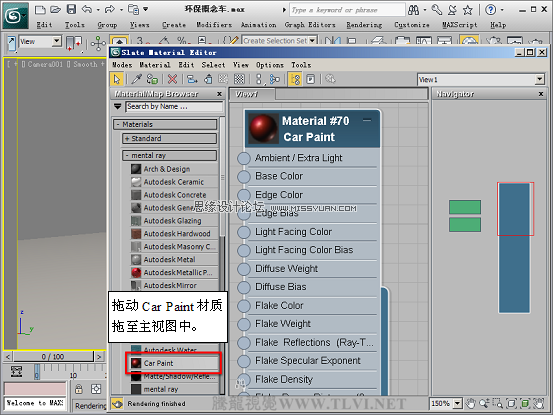Open the 150% zoom dropdown
Viewport: 553px width, 415px height.
tap(457, 403)
